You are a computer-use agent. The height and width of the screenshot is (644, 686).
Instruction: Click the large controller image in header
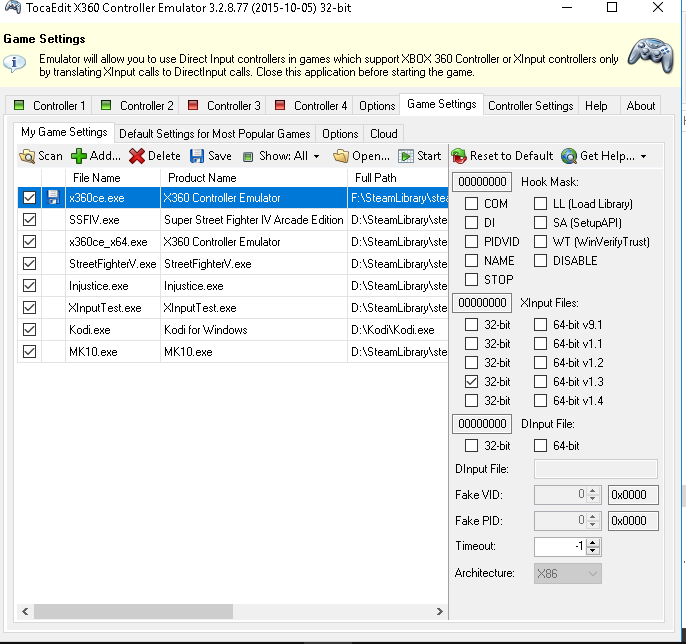coord(651,56)
